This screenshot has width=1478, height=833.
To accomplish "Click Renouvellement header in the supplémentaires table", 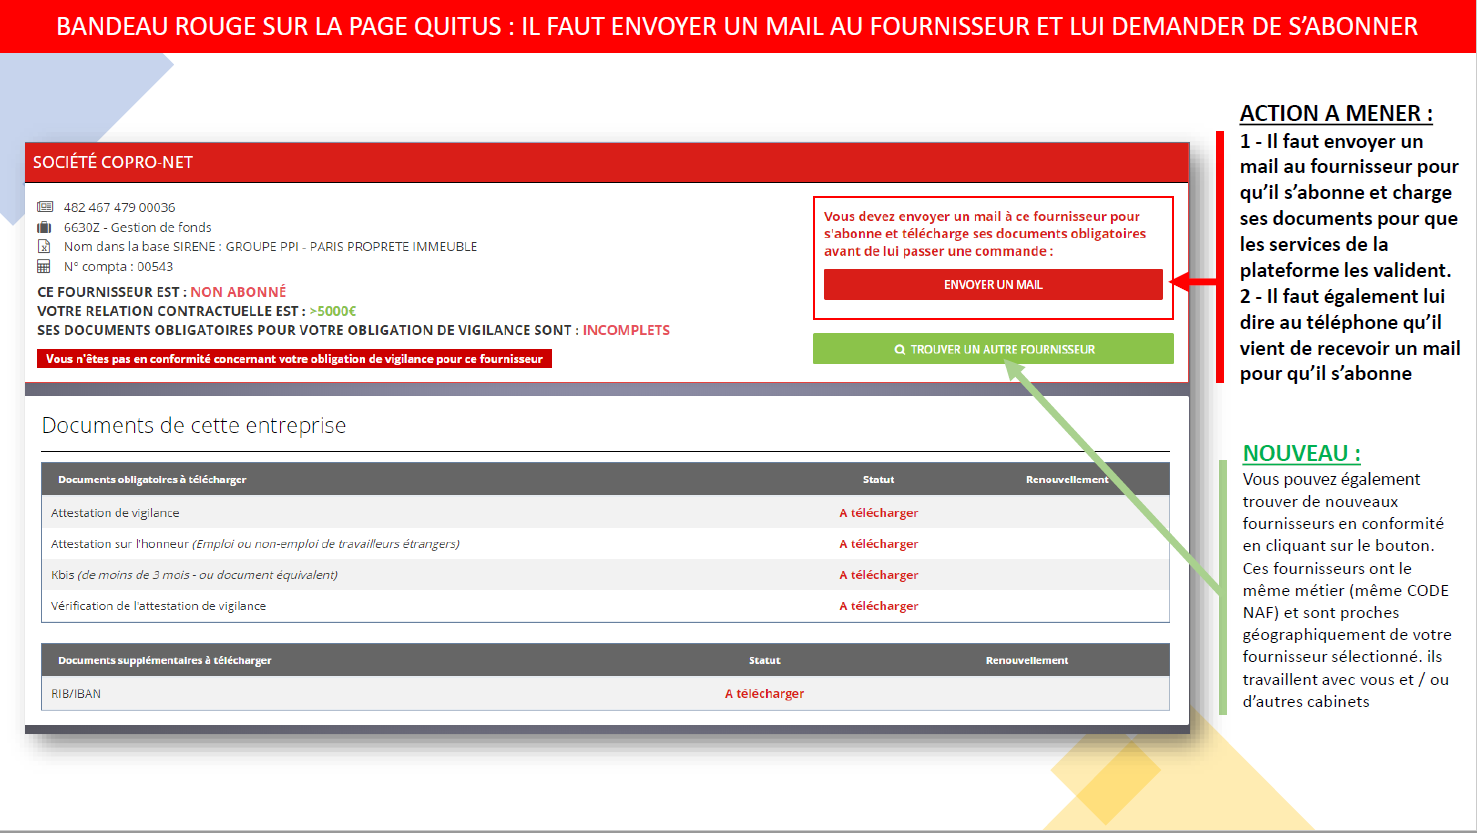I will (1027, 661).
